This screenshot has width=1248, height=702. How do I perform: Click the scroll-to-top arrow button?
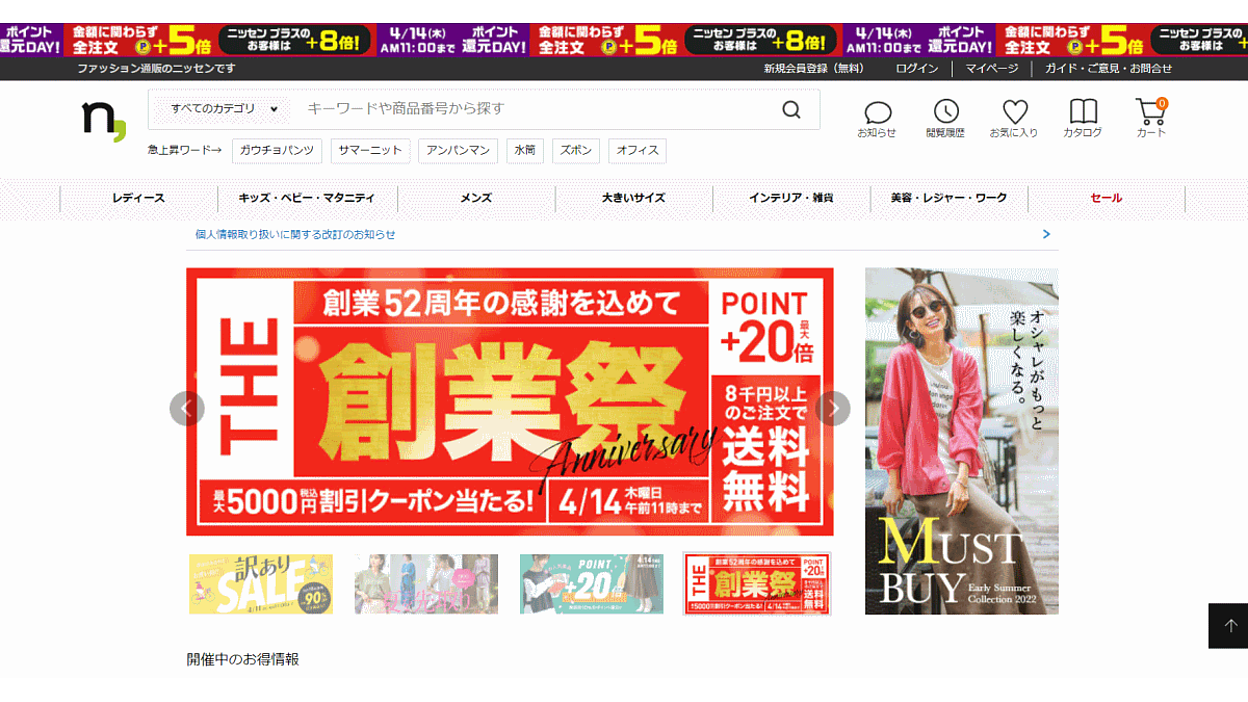pyautogui.click(x=1229, y=626)
